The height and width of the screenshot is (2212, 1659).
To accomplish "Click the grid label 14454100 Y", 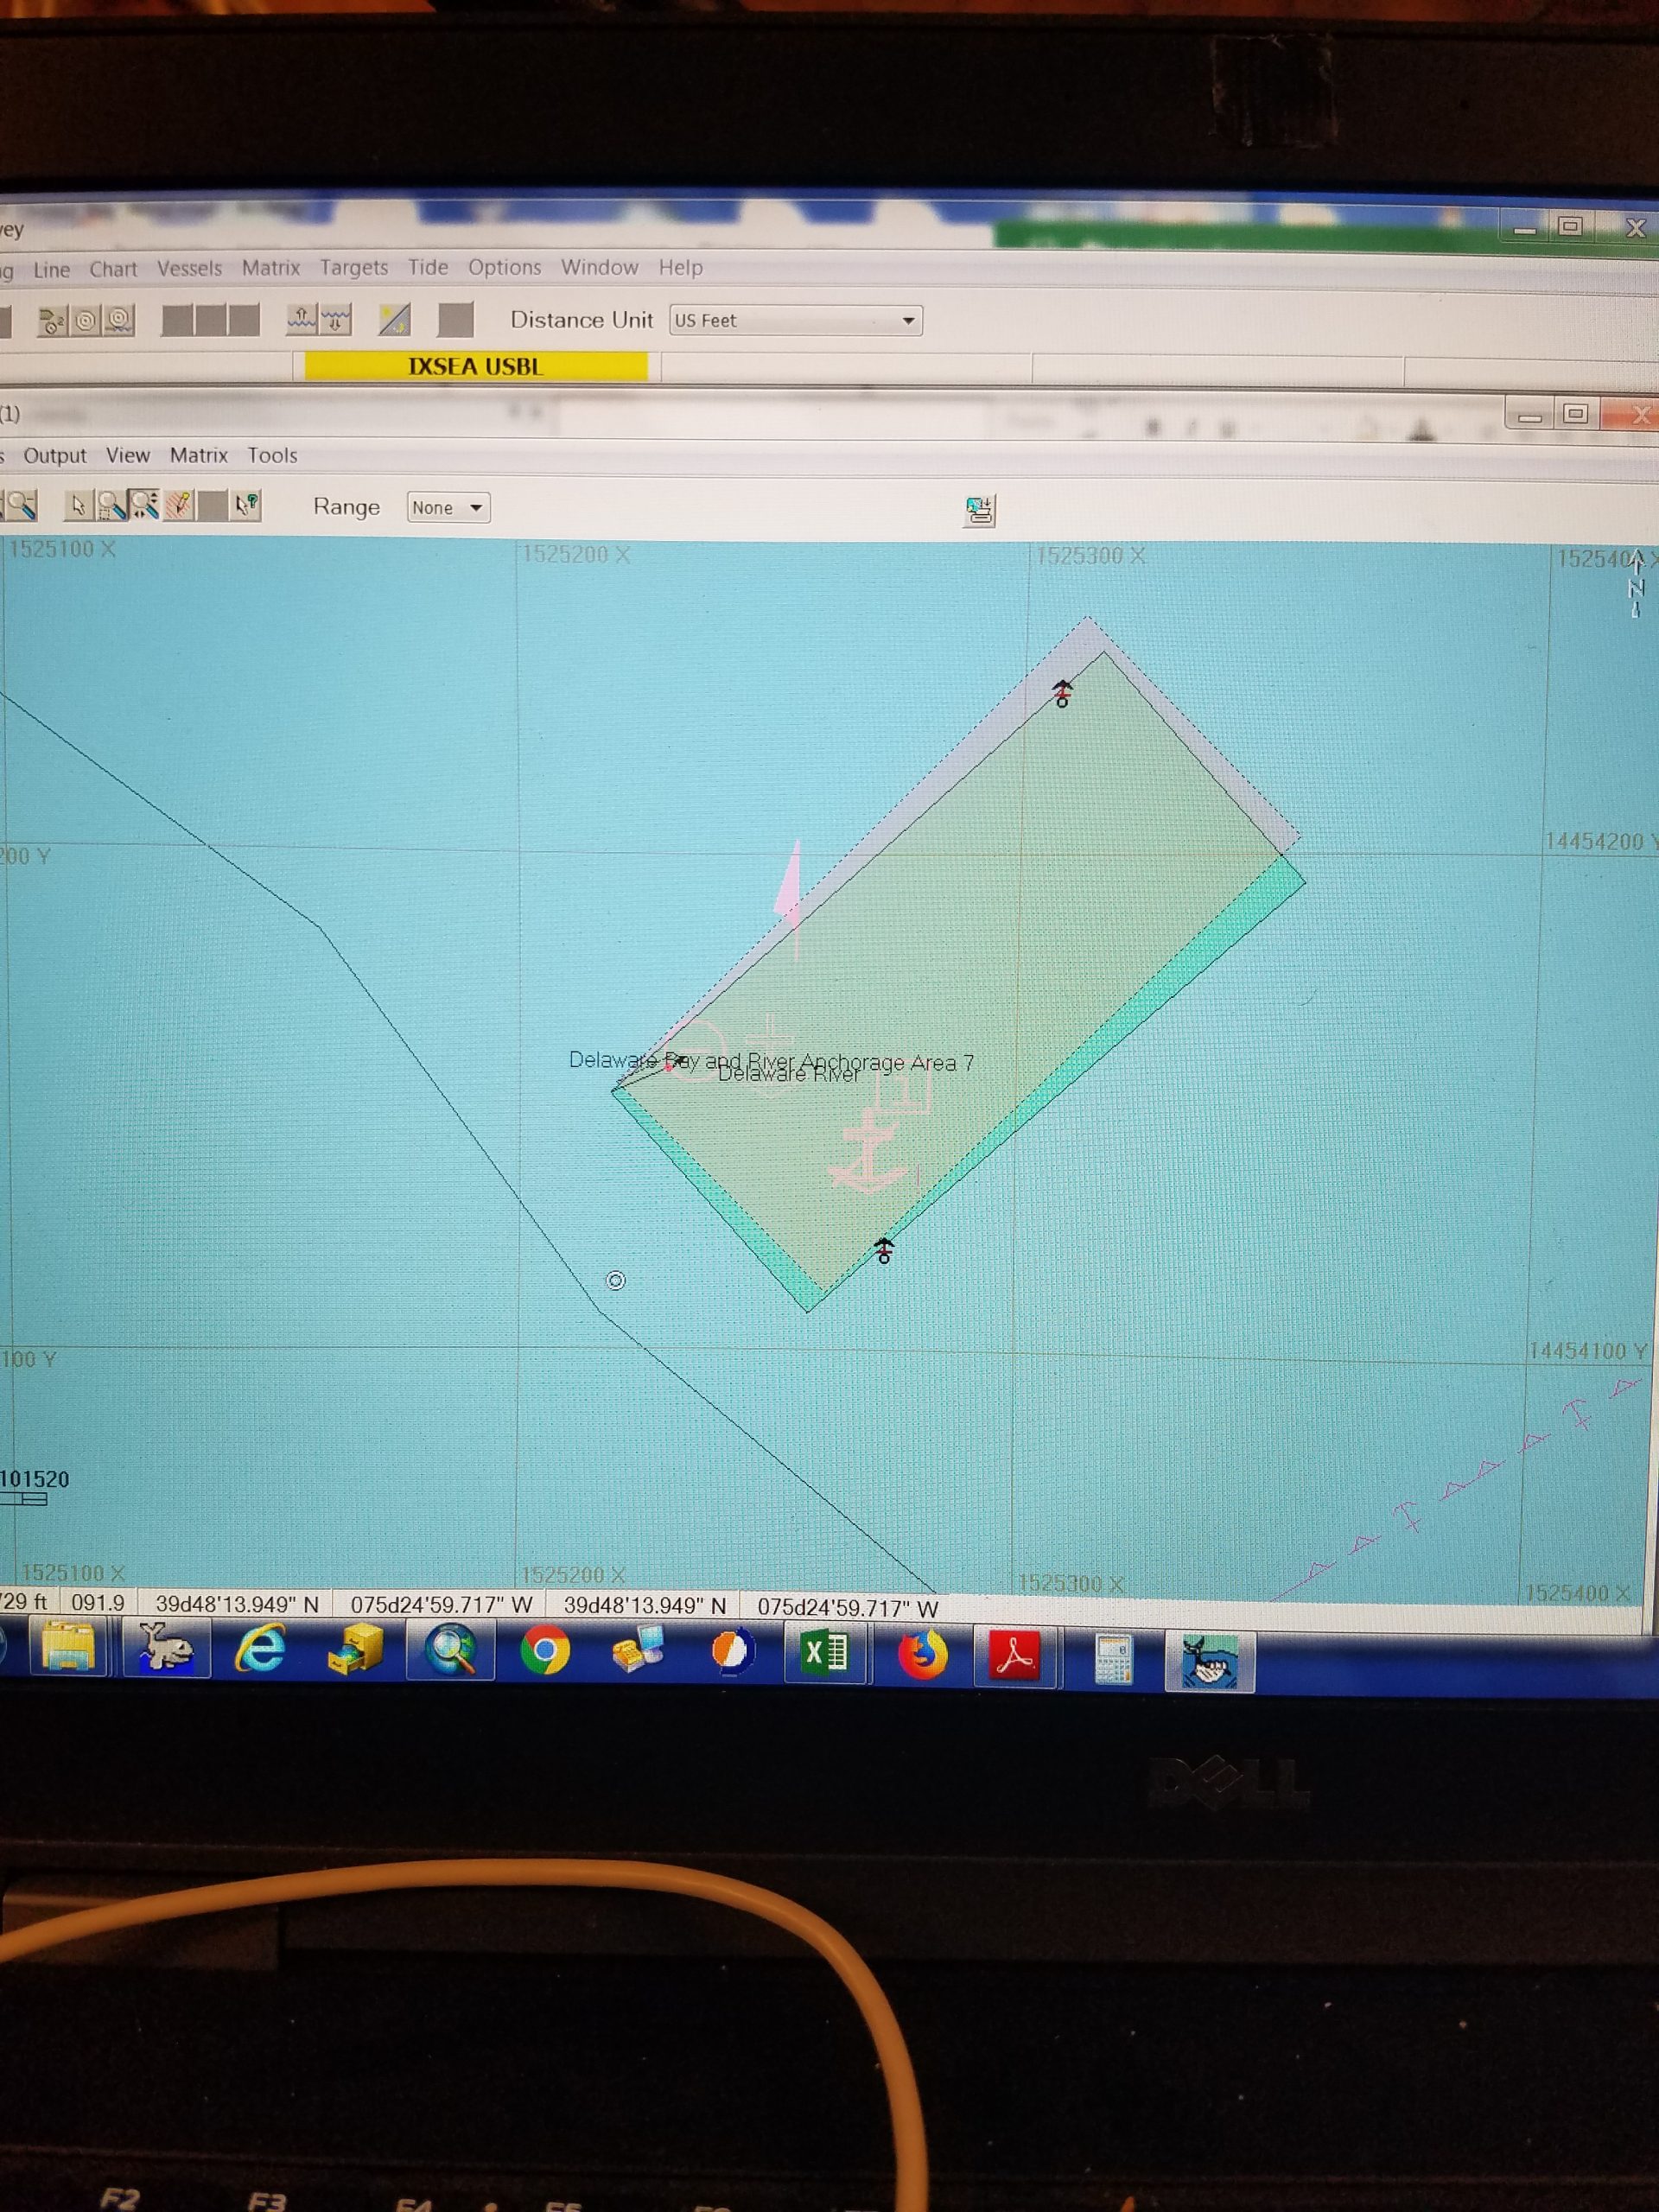I will pyautogui.click(x=1587, y=1351).
